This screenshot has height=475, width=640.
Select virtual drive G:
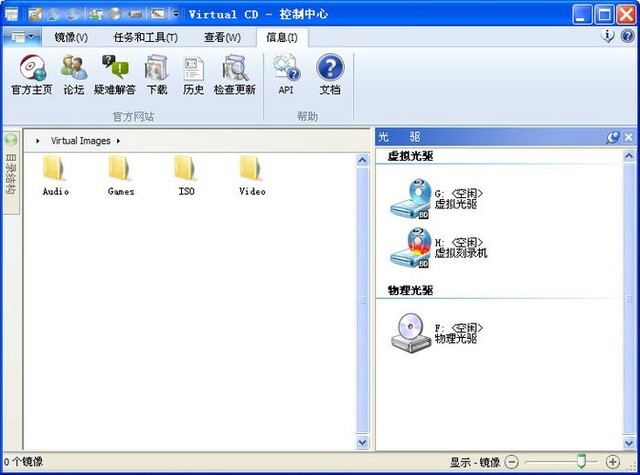(x=410, y=198)
